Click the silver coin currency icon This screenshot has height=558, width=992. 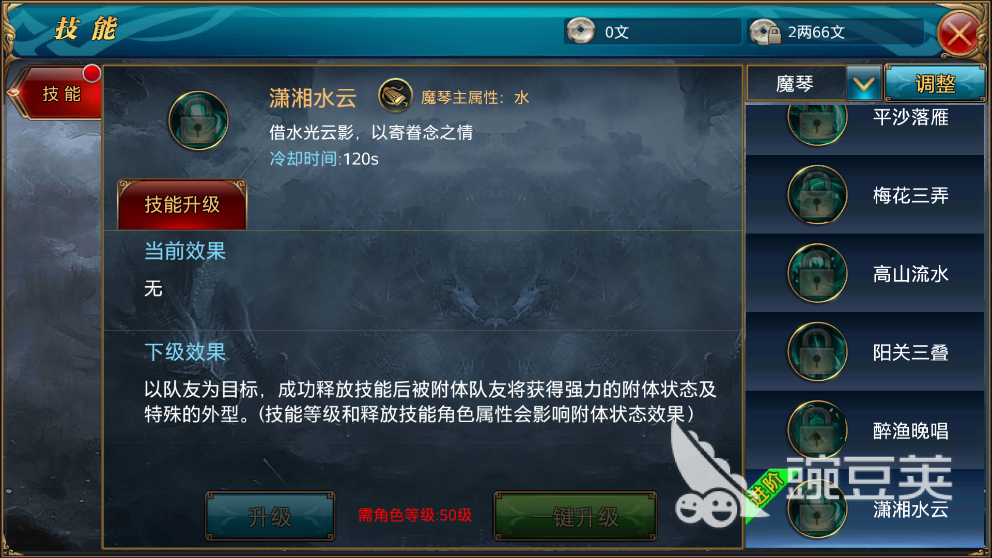click(x=580, y=30)
